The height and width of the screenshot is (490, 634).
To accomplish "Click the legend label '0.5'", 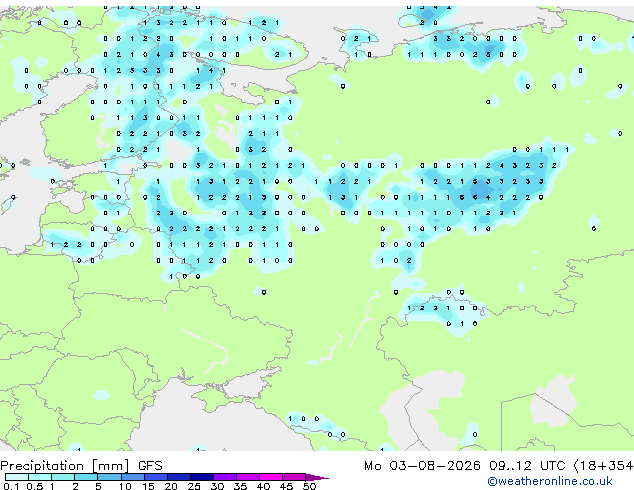I will pos(35,486).
